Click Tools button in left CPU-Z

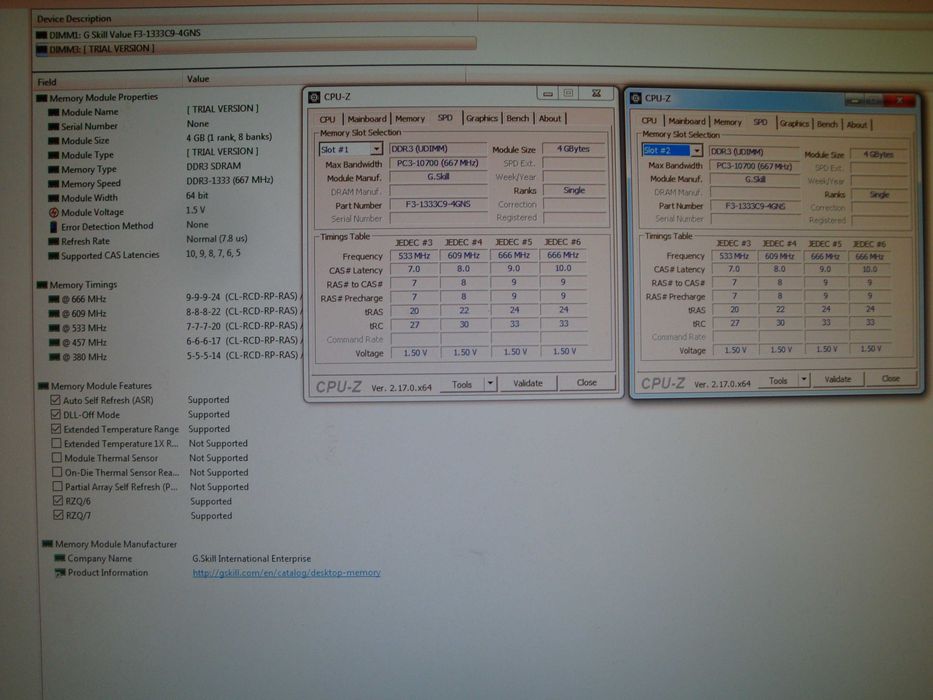(462, 385)
